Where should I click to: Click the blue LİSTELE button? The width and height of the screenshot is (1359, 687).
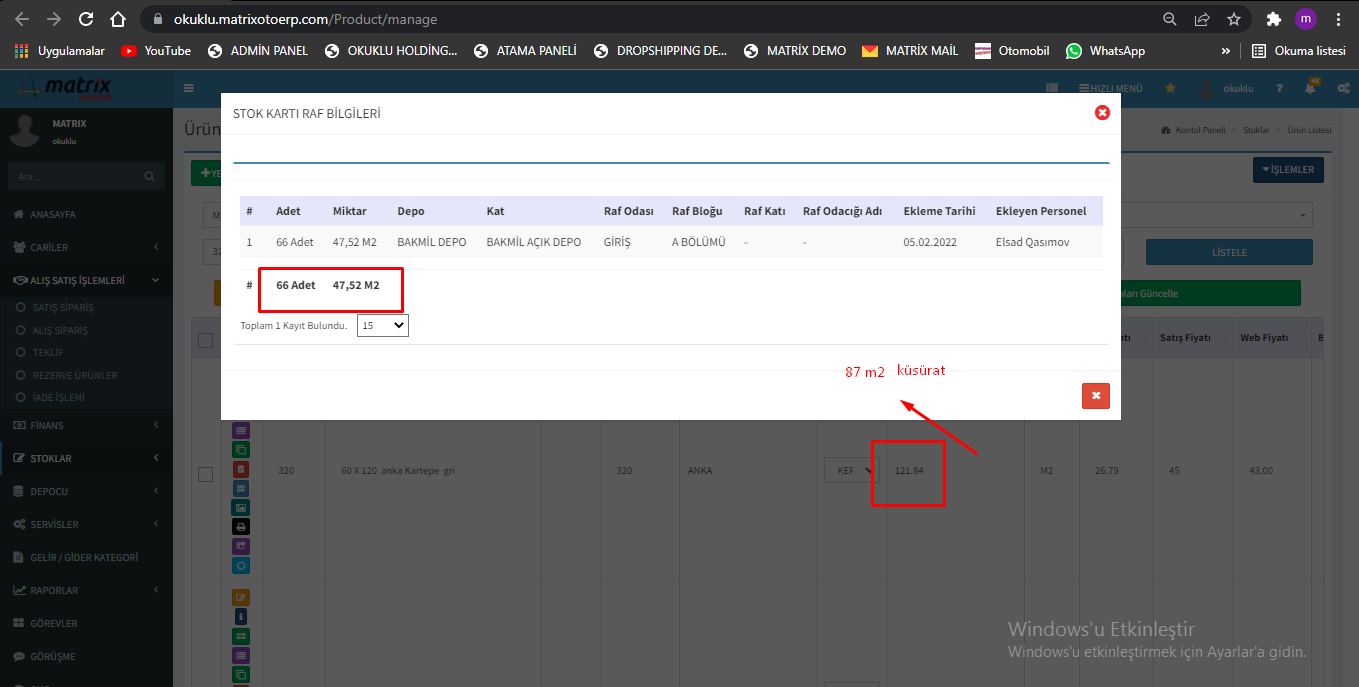[1228, 252]
